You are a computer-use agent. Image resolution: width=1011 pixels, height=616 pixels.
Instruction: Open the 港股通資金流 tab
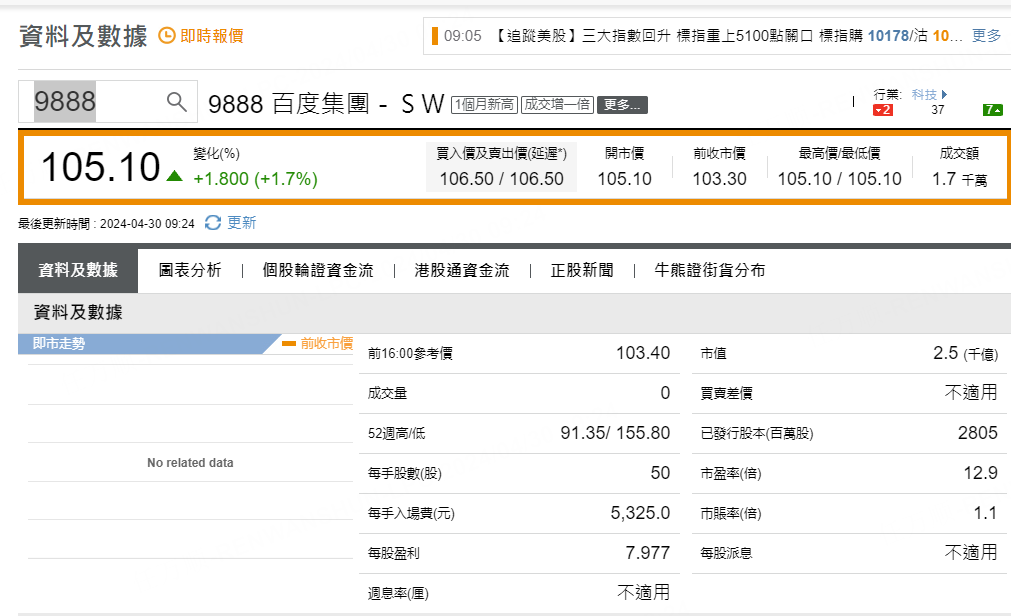[x=462, y=270]
